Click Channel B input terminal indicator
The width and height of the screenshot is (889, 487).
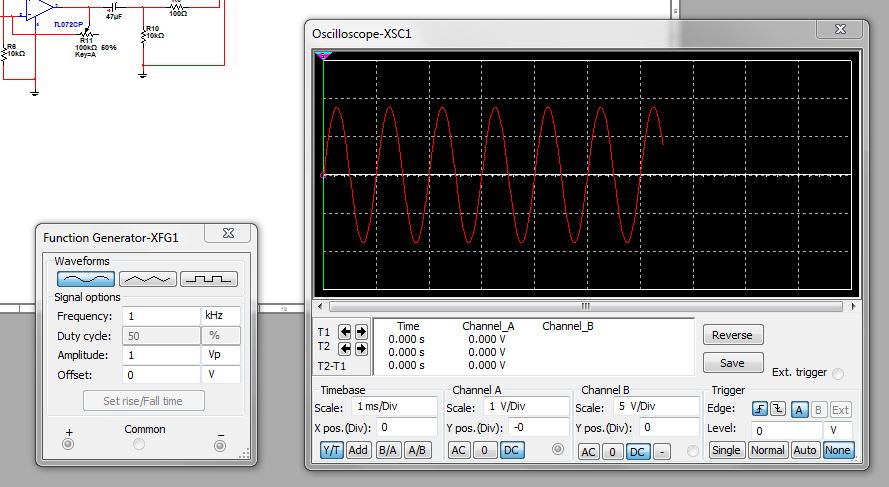tap(693, 451)
